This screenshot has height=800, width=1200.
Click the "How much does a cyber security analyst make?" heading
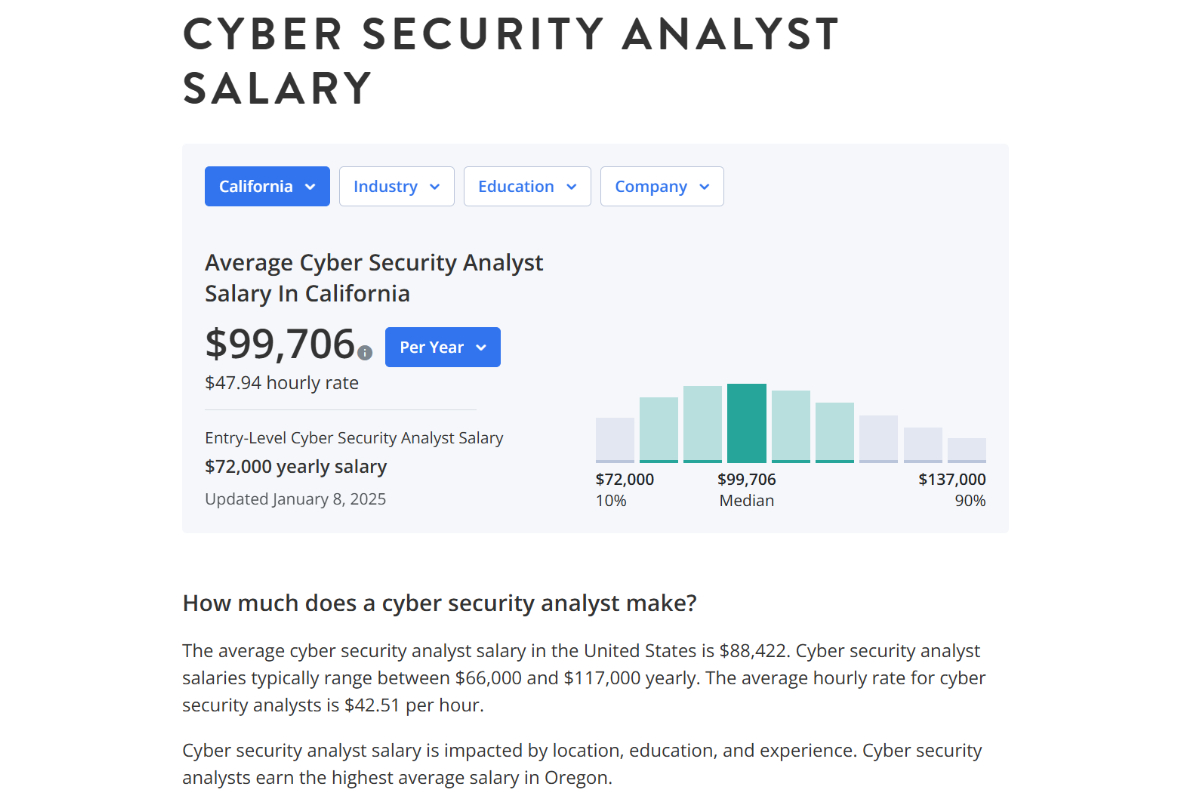439,604
